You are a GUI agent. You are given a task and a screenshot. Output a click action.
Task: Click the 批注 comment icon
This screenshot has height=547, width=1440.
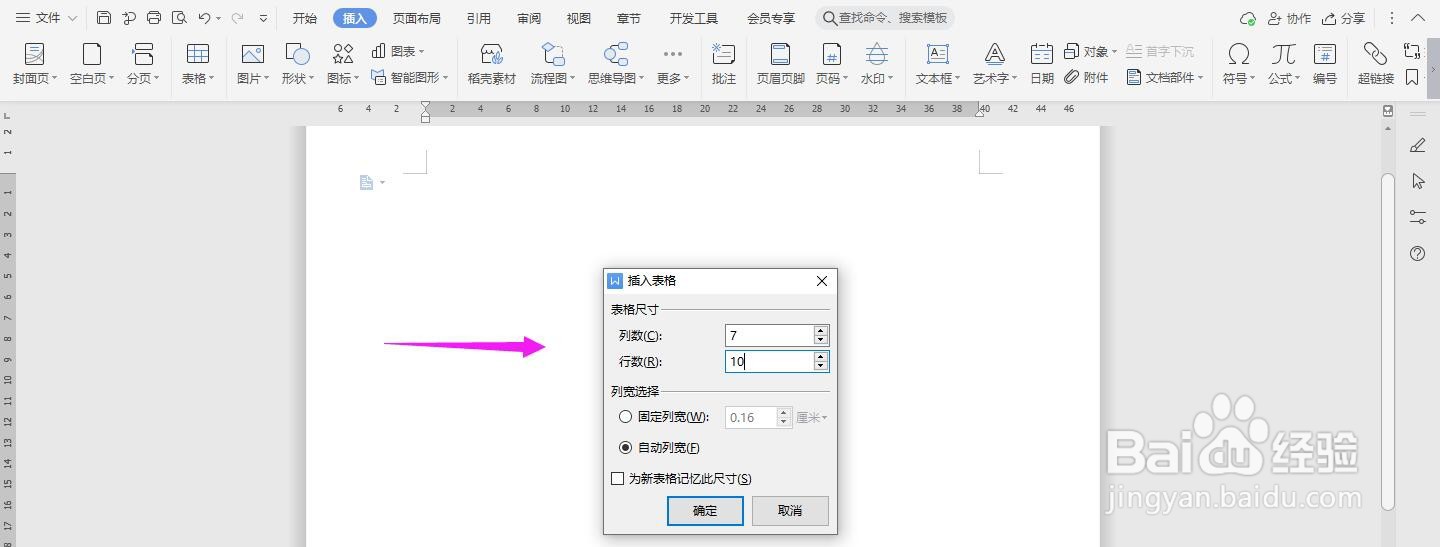pos(724,54)
